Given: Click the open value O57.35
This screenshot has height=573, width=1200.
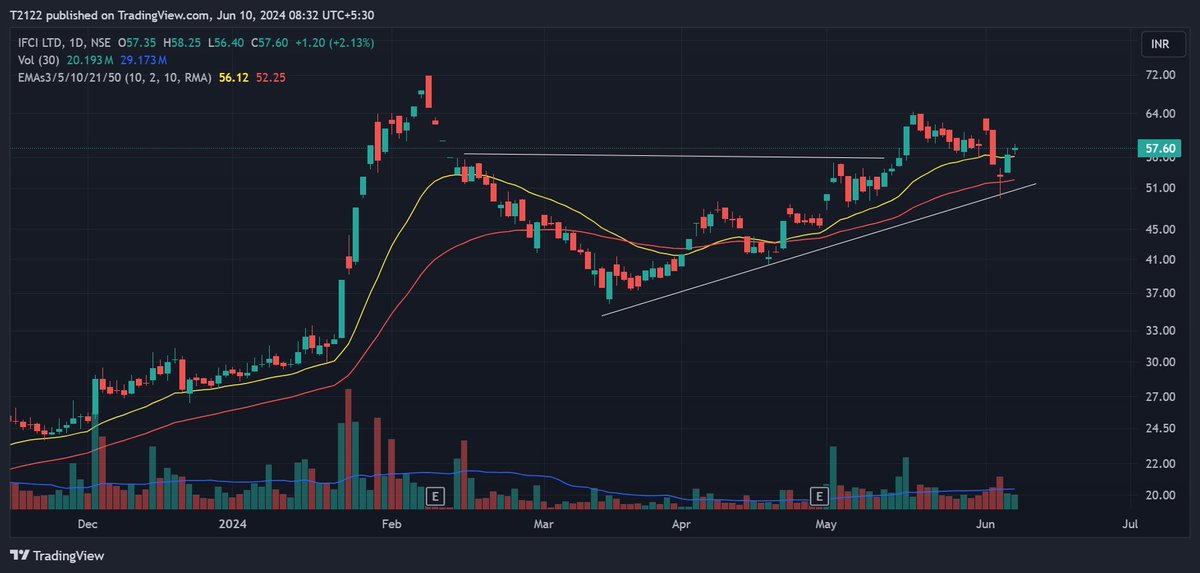Looking at the screenshot, I should (x=137, y=44).
